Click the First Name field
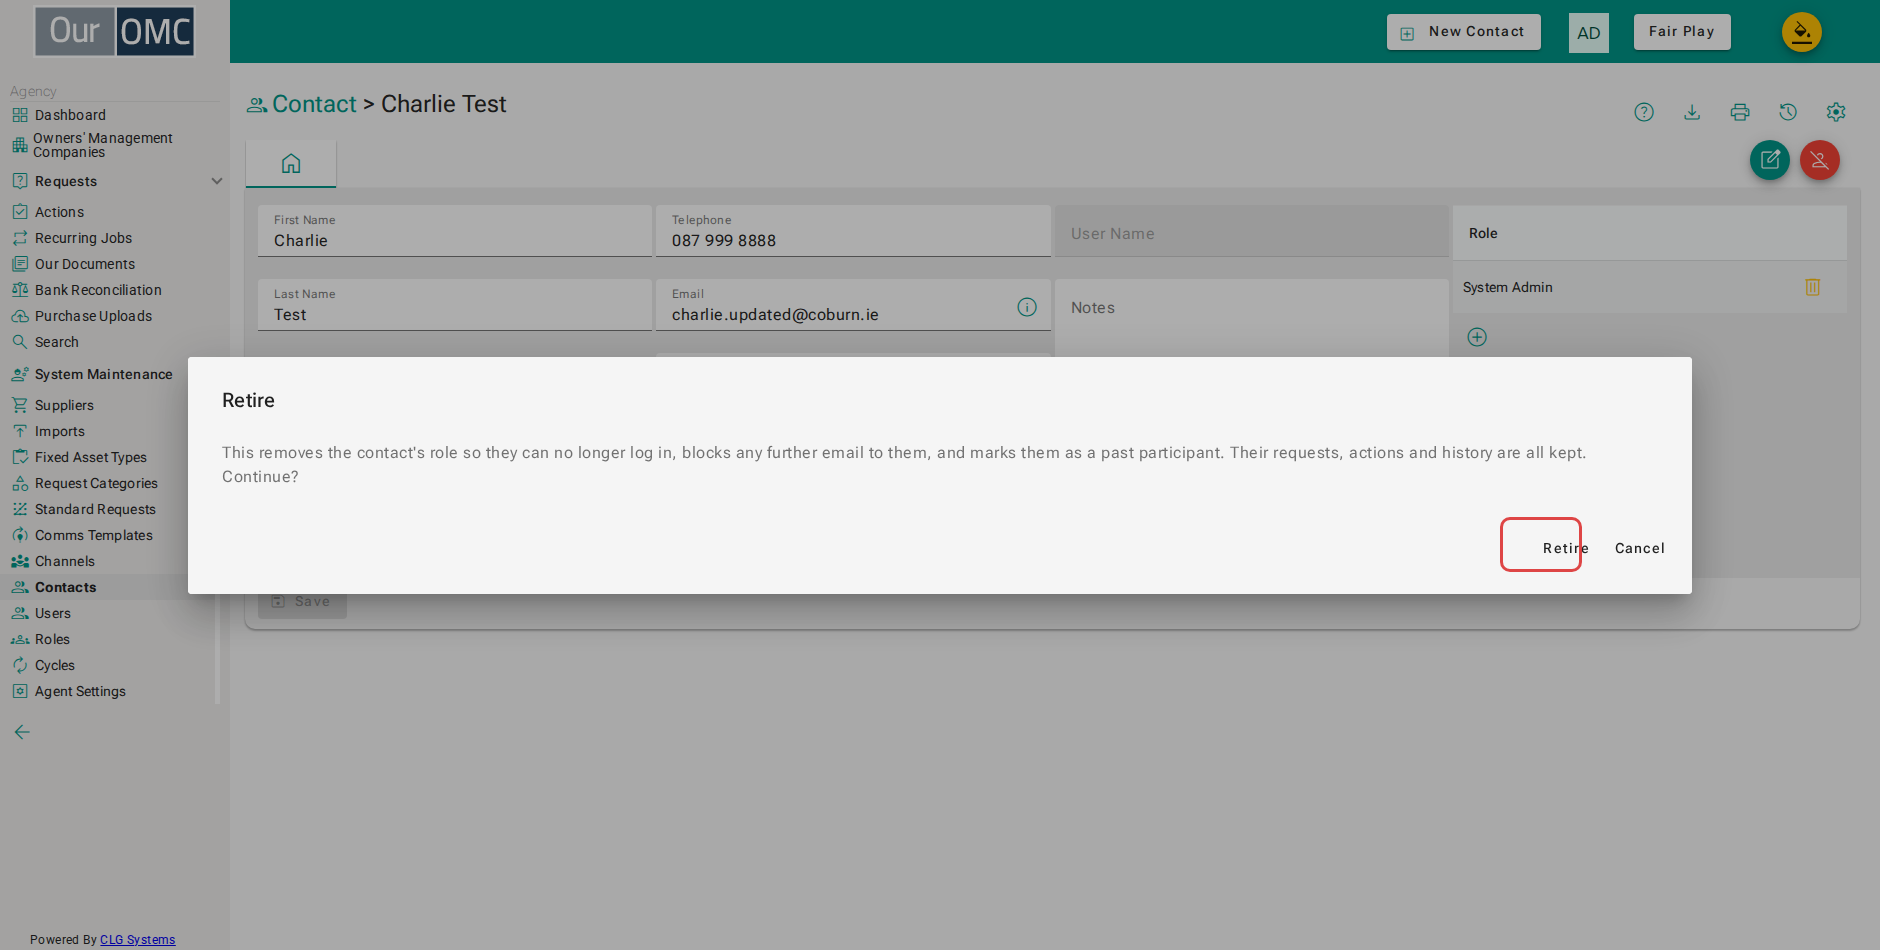The height and width of the screenshot is (950, 1880). [x=455, y=231]
